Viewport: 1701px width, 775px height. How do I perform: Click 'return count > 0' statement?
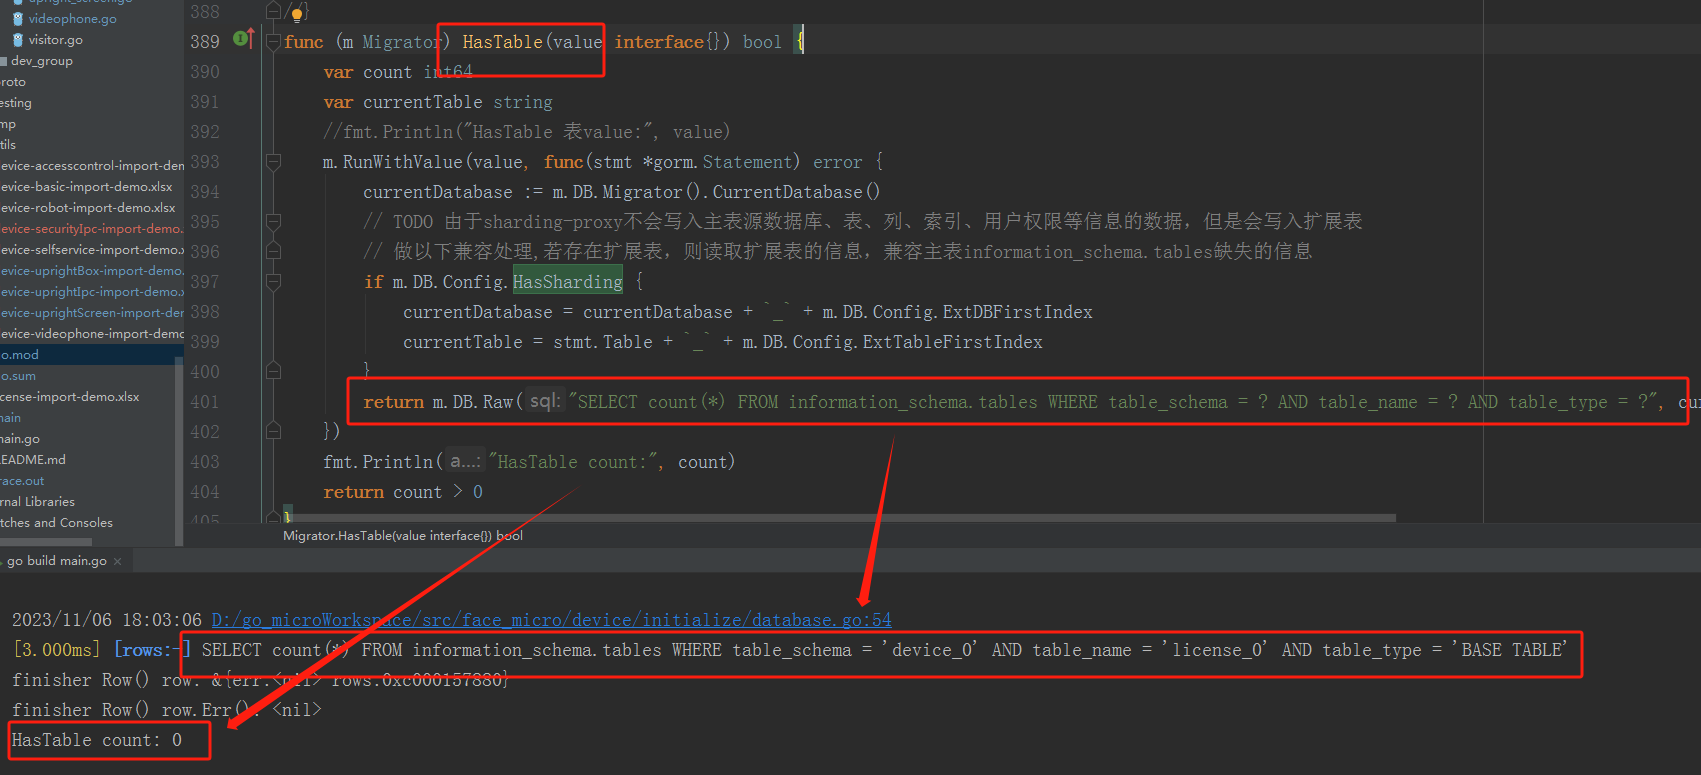click(403, 492)
